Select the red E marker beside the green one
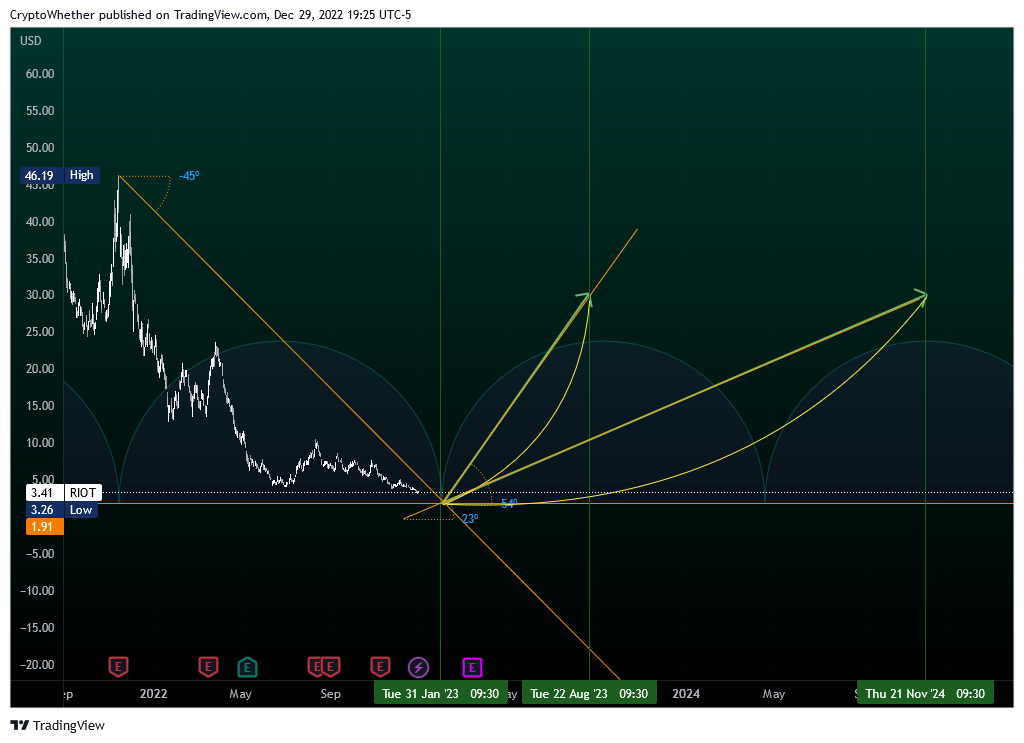 click(208, 667)
